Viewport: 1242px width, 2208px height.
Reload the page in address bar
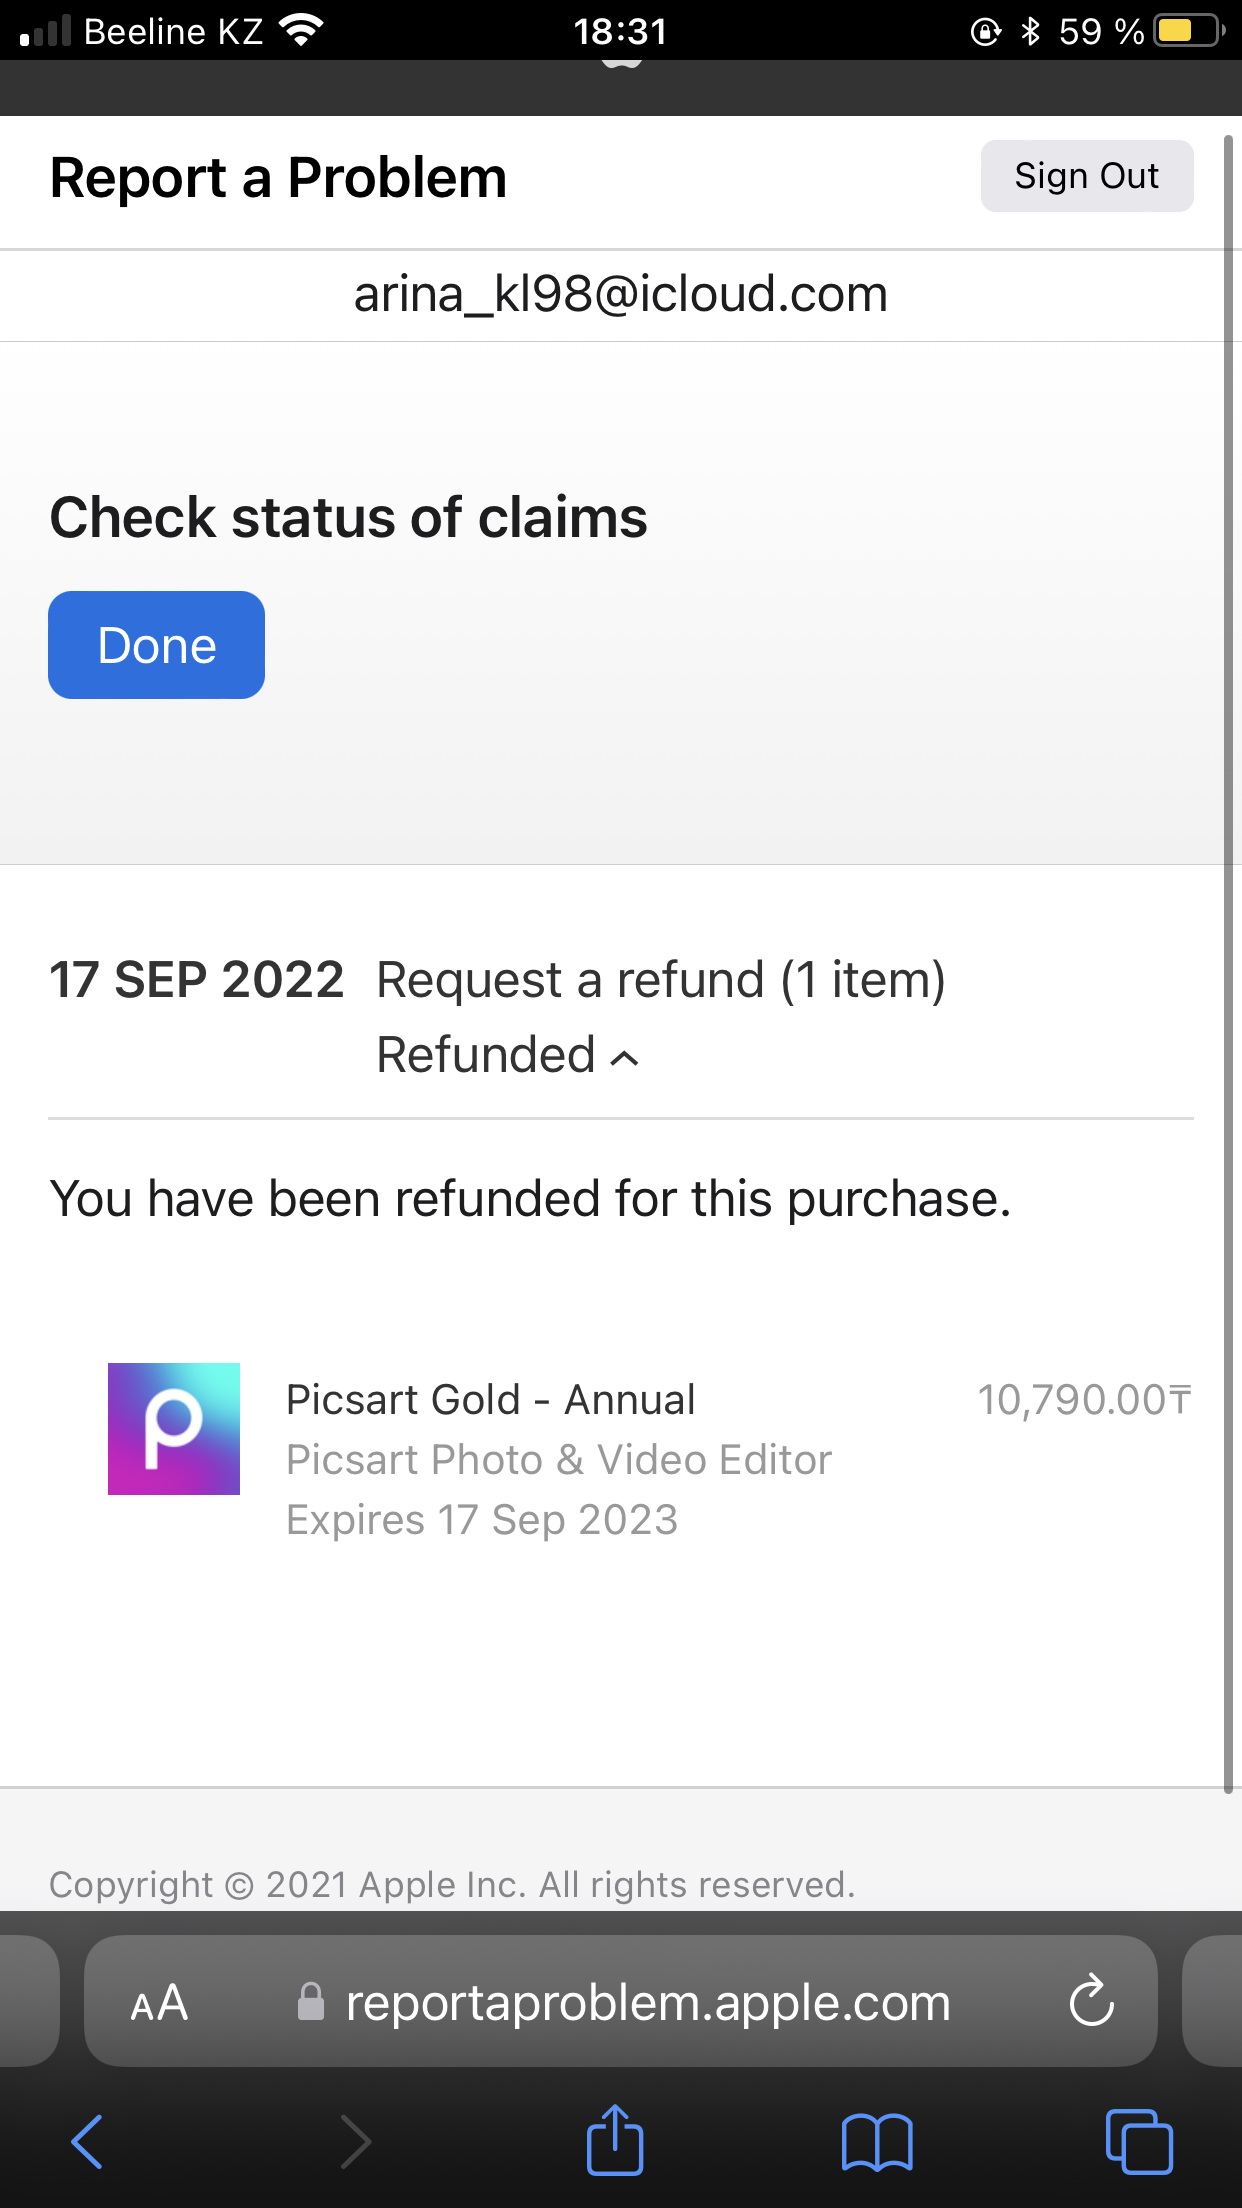(1091, 2001)
